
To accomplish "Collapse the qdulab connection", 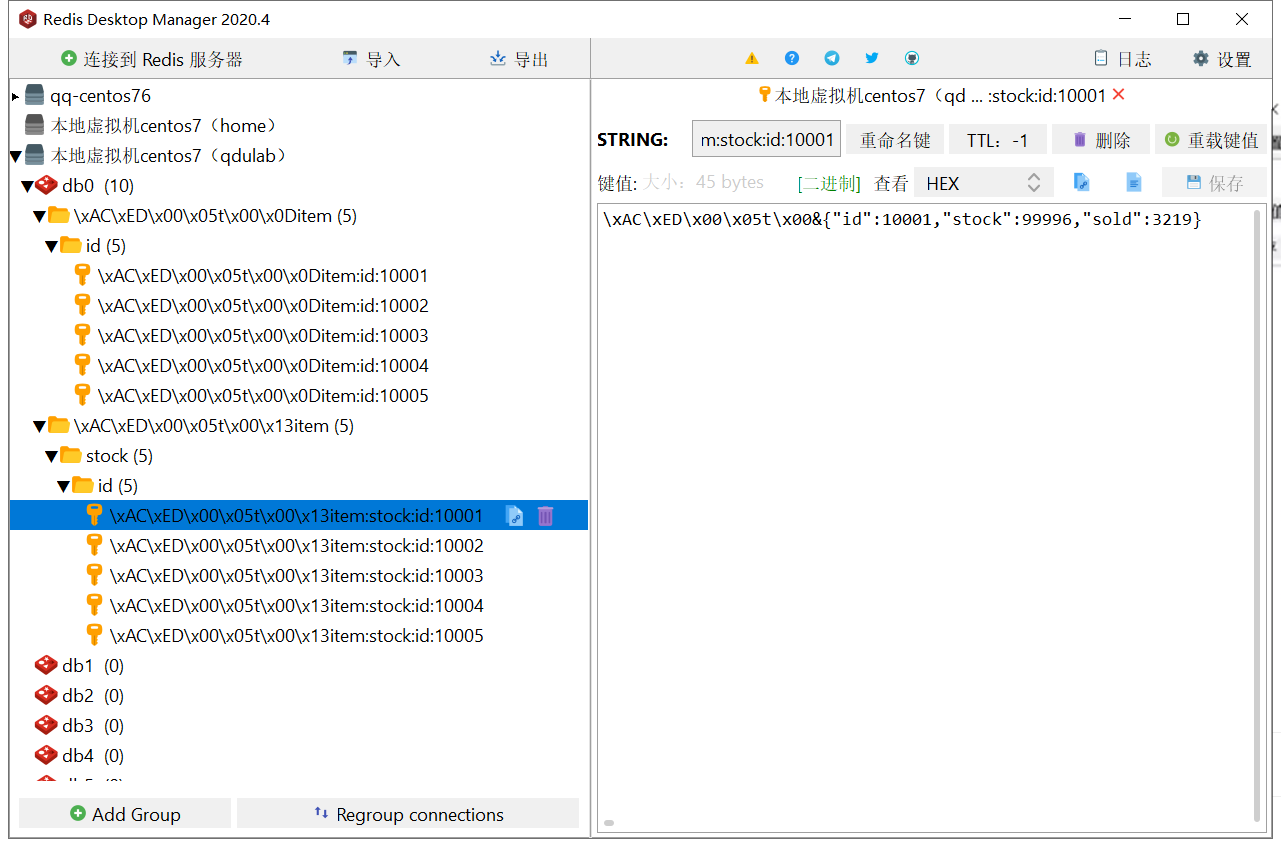I will point(16,156).
